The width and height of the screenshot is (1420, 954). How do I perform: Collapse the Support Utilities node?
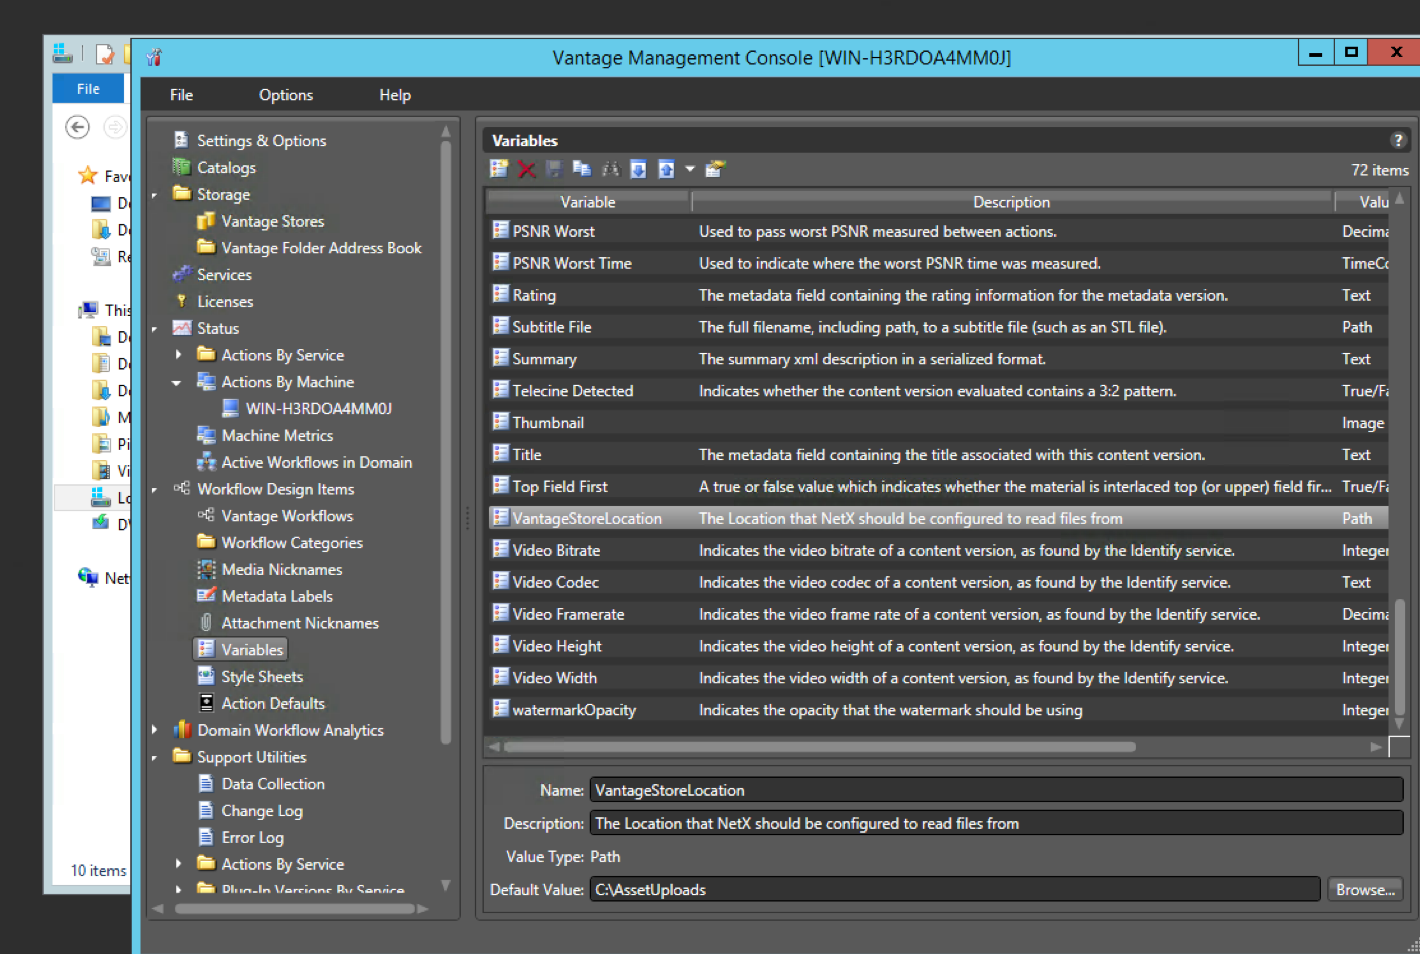point(154,758)
